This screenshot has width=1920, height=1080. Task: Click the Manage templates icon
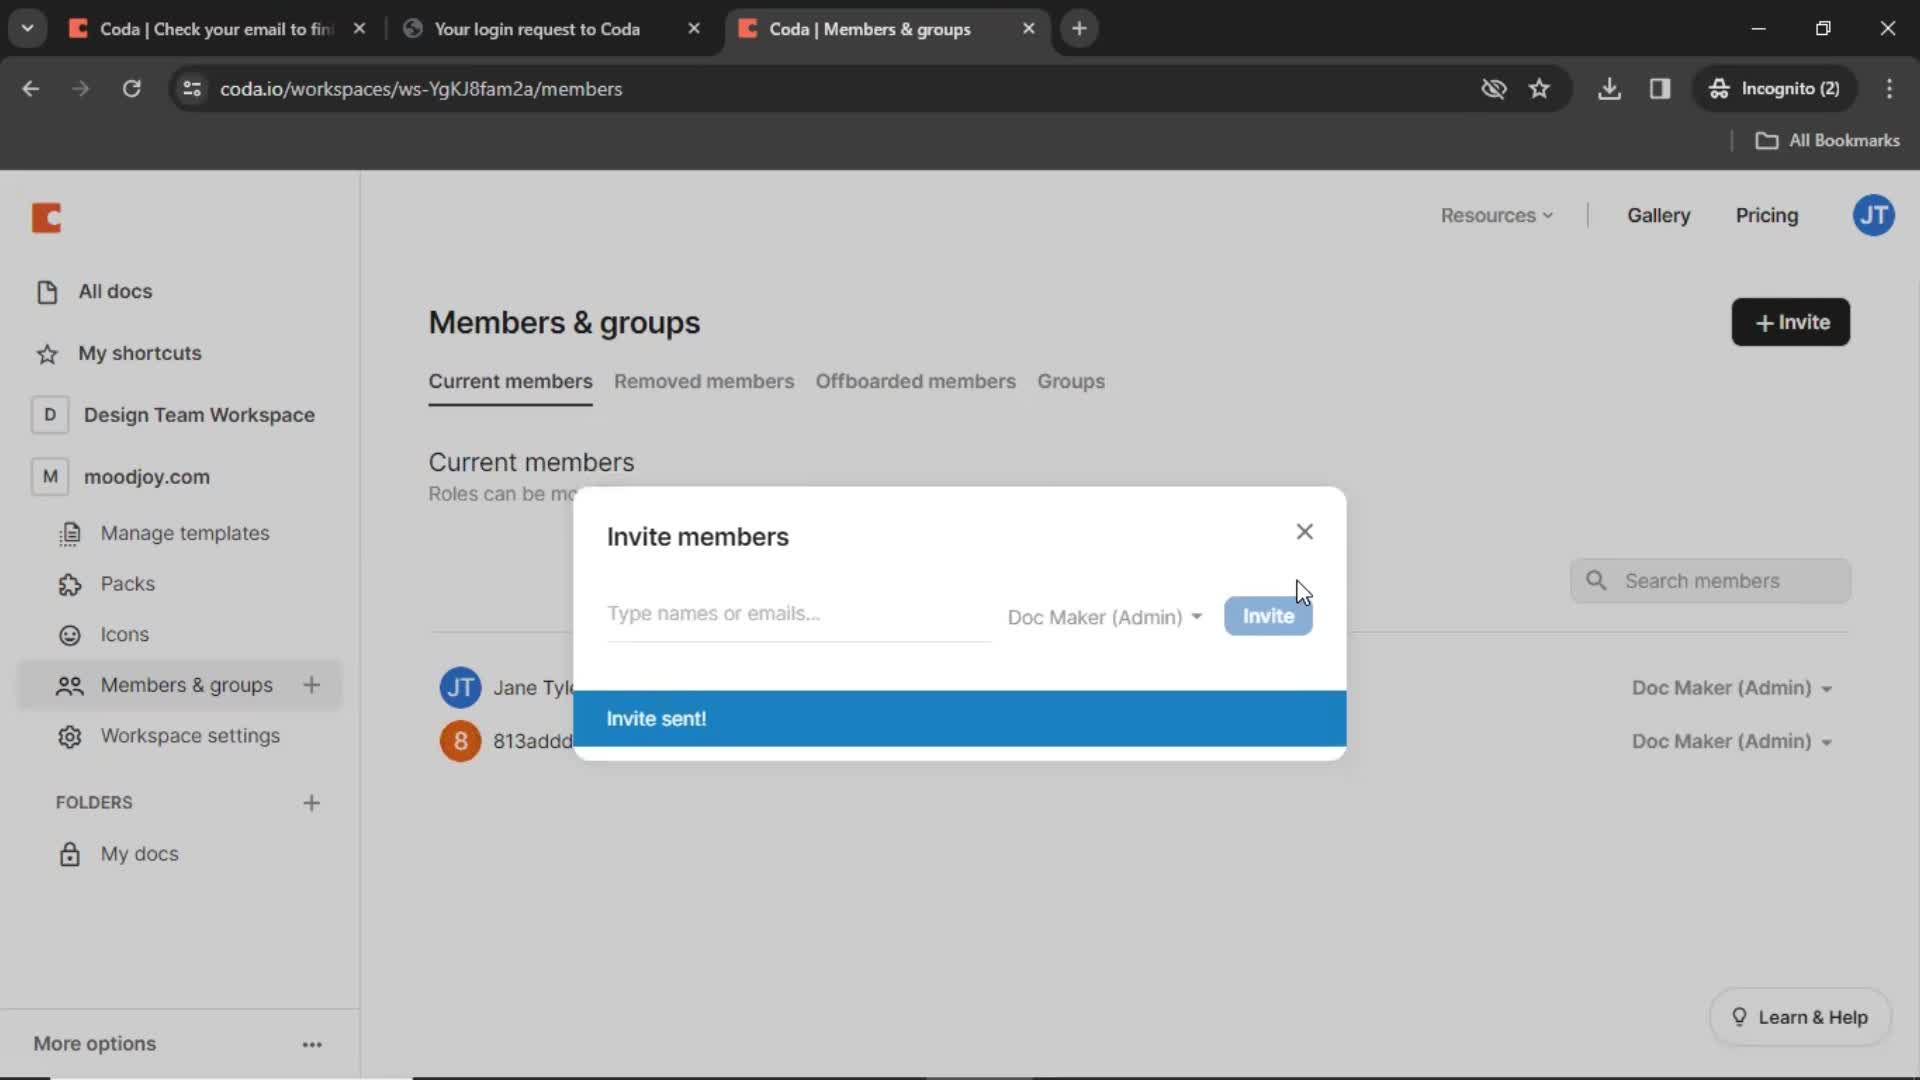pyautogui.click(x=69, y=531)
